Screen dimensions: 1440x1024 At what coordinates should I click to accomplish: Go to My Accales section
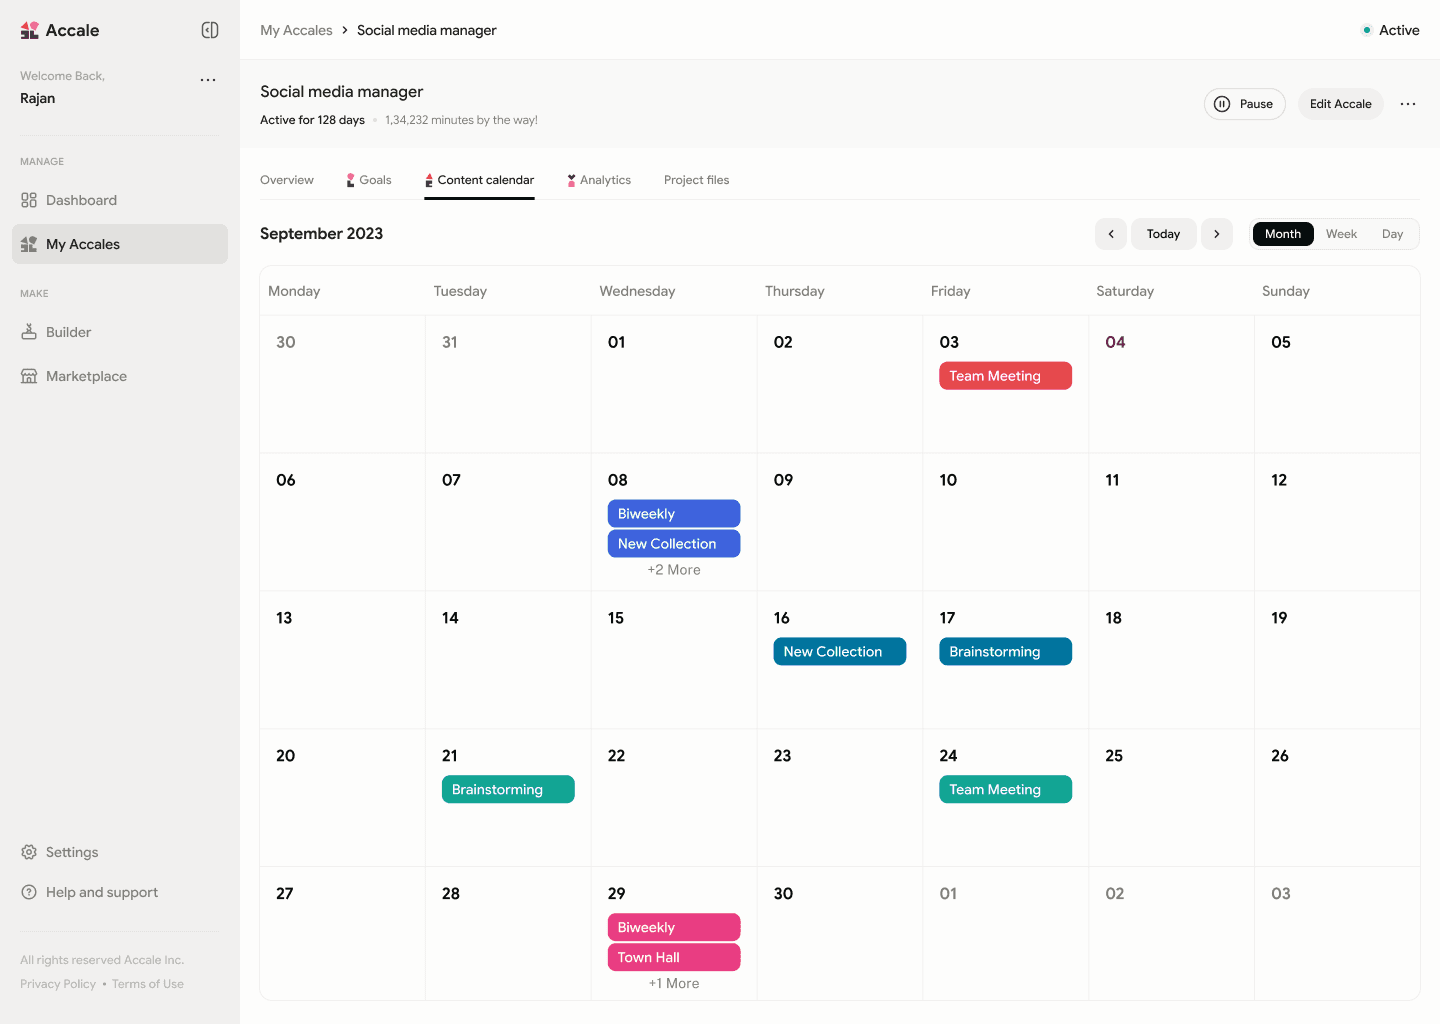[x=120, y=244]
